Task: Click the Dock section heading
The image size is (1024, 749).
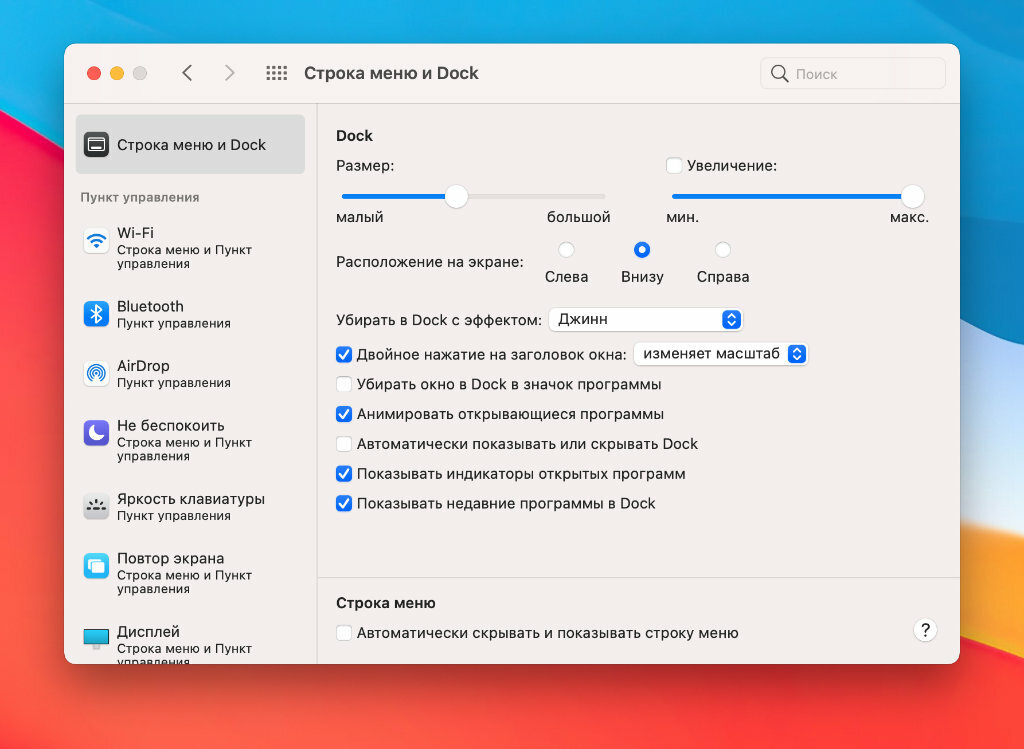Action: point(354,136)
